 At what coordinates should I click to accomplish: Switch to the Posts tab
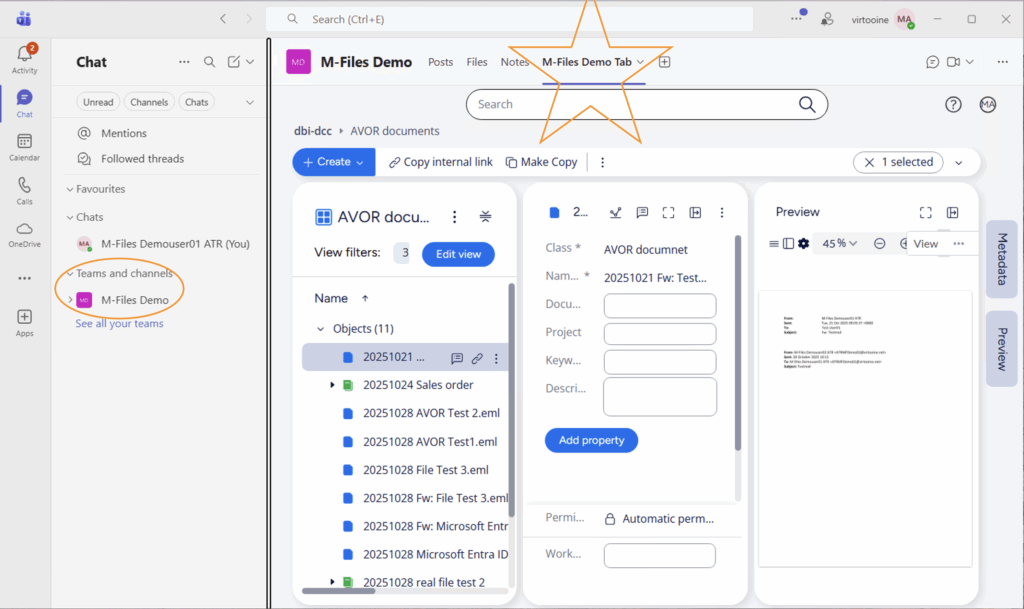pos(440,62)
